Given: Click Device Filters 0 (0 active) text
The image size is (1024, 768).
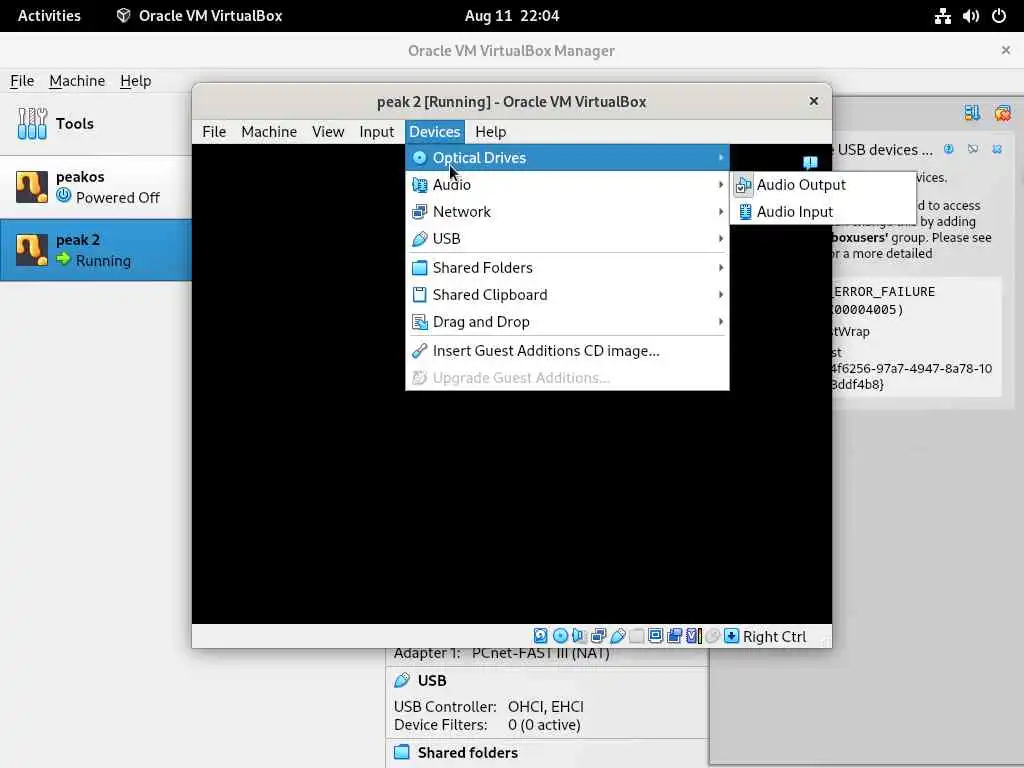Looking at the screenshot, I should tap(487, 725).
